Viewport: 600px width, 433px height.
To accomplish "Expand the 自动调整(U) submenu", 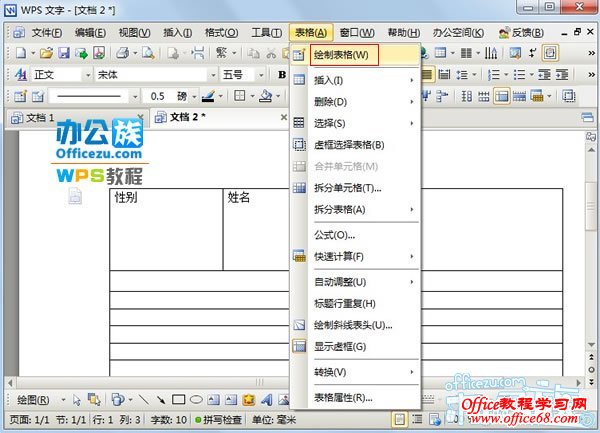I will [412, 282].
